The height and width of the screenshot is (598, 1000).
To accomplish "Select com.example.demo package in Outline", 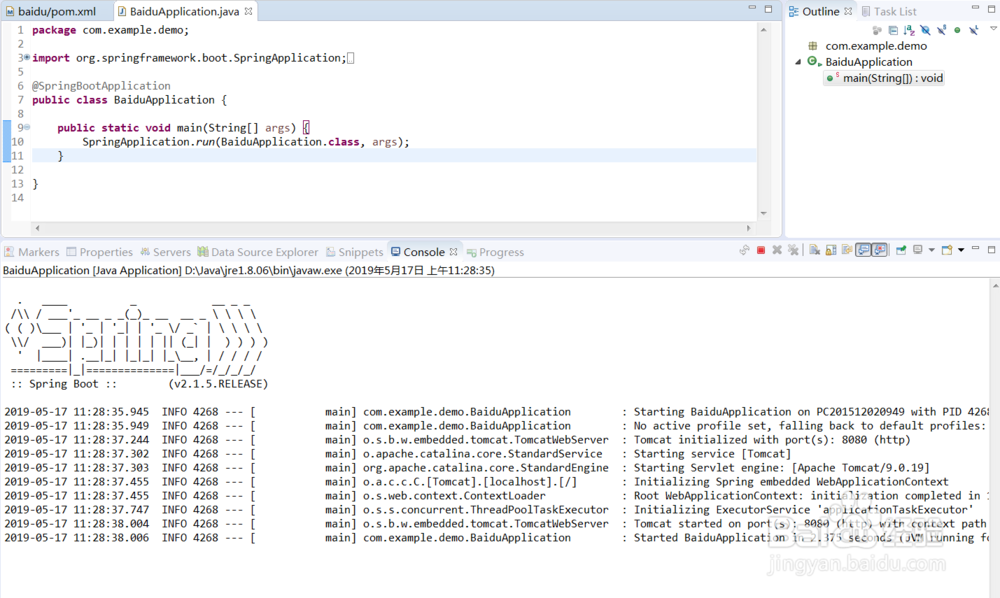I will pos(876,46).
